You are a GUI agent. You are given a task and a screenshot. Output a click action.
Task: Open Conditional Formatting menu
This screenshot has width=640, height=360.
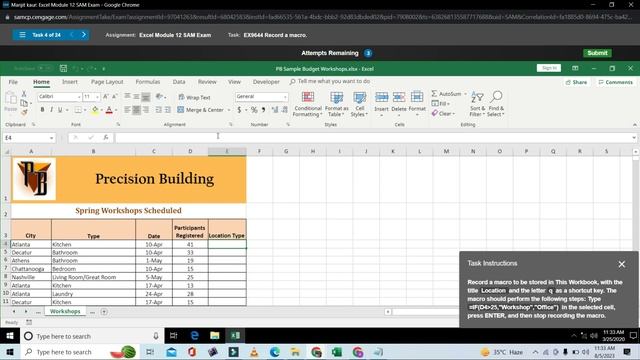point(308,104)
